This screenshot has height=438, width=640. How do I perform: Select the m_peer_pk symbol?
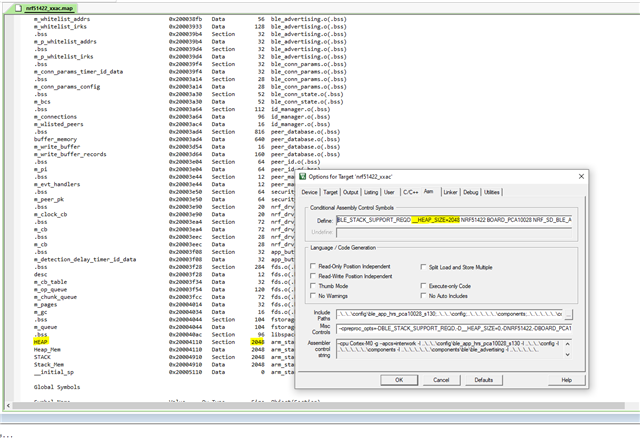pyautogui.click(x=49, y=200)
